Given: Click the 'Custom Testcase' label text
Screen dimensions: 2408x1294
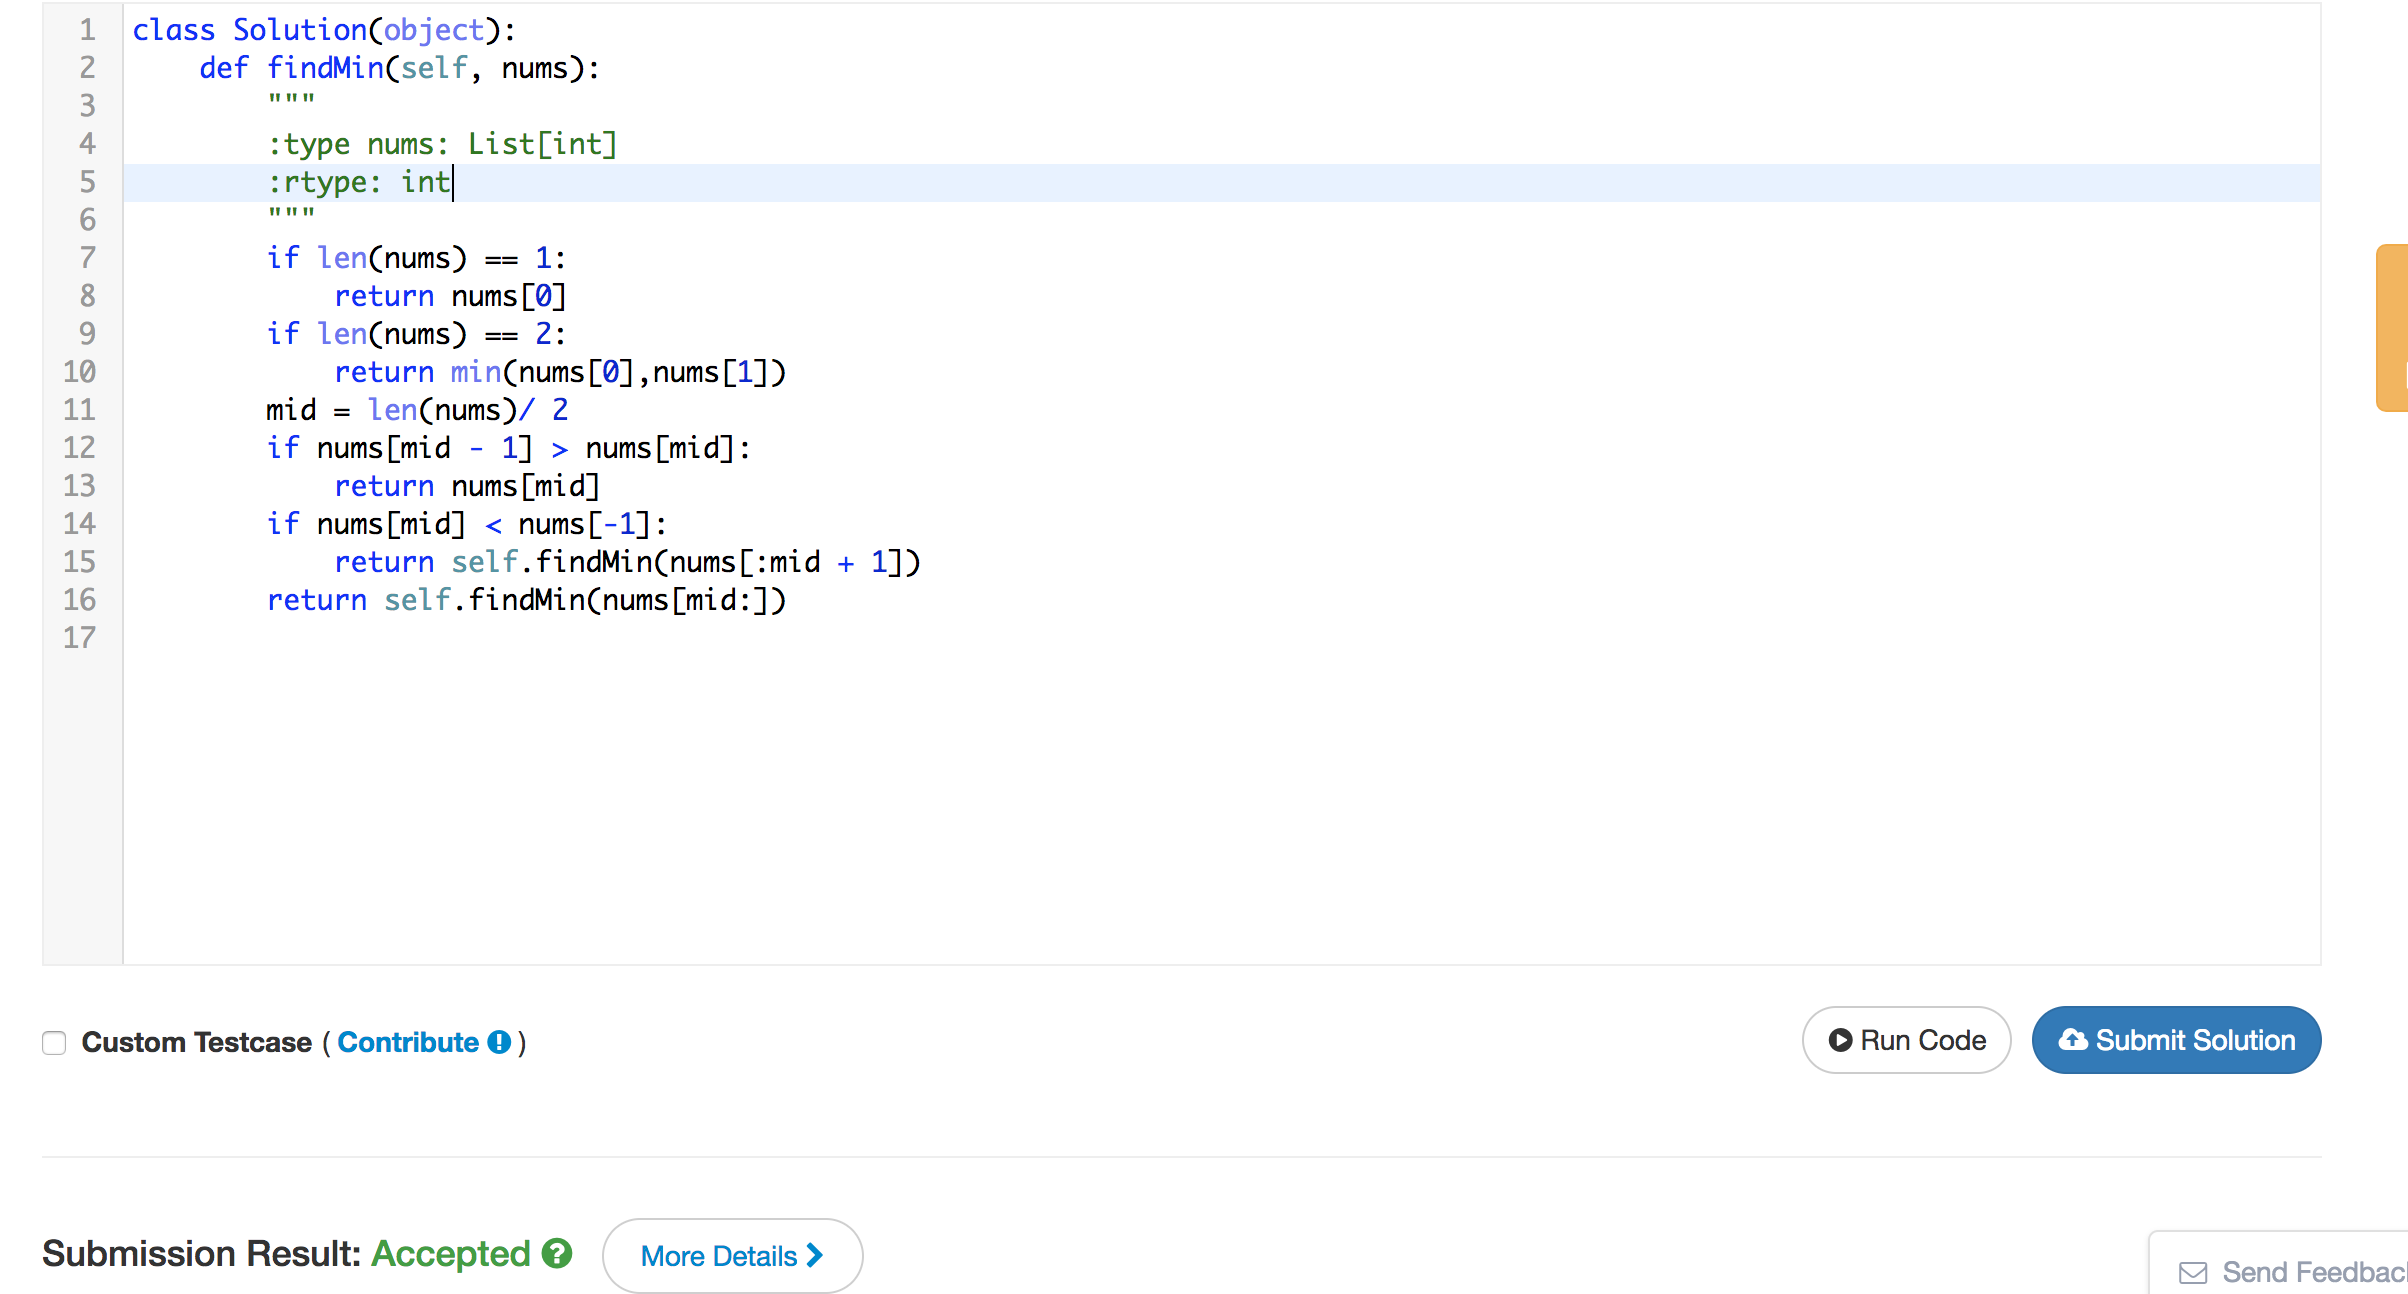Looking at the screenshot, I should click(196, 1042).
